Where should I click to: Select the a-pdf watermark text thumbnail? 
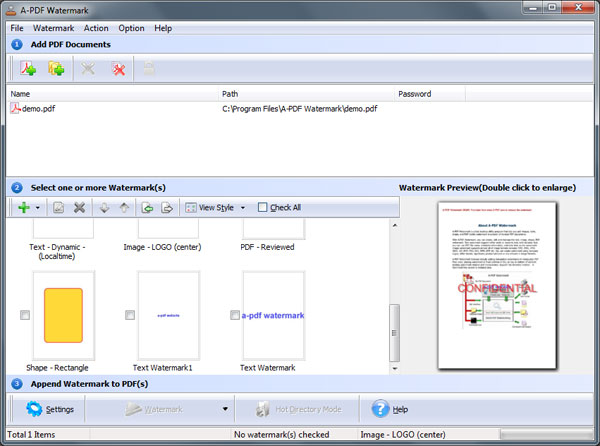(273, 315)
